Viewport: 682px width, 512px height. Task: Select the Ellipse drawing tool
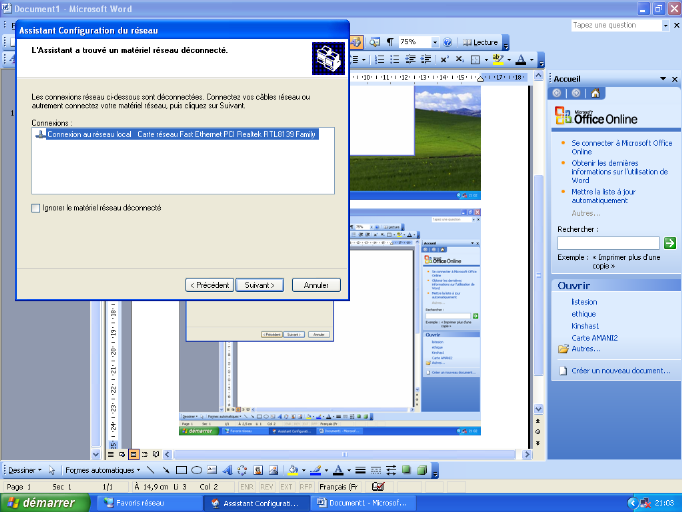click(x=196, y=470)
